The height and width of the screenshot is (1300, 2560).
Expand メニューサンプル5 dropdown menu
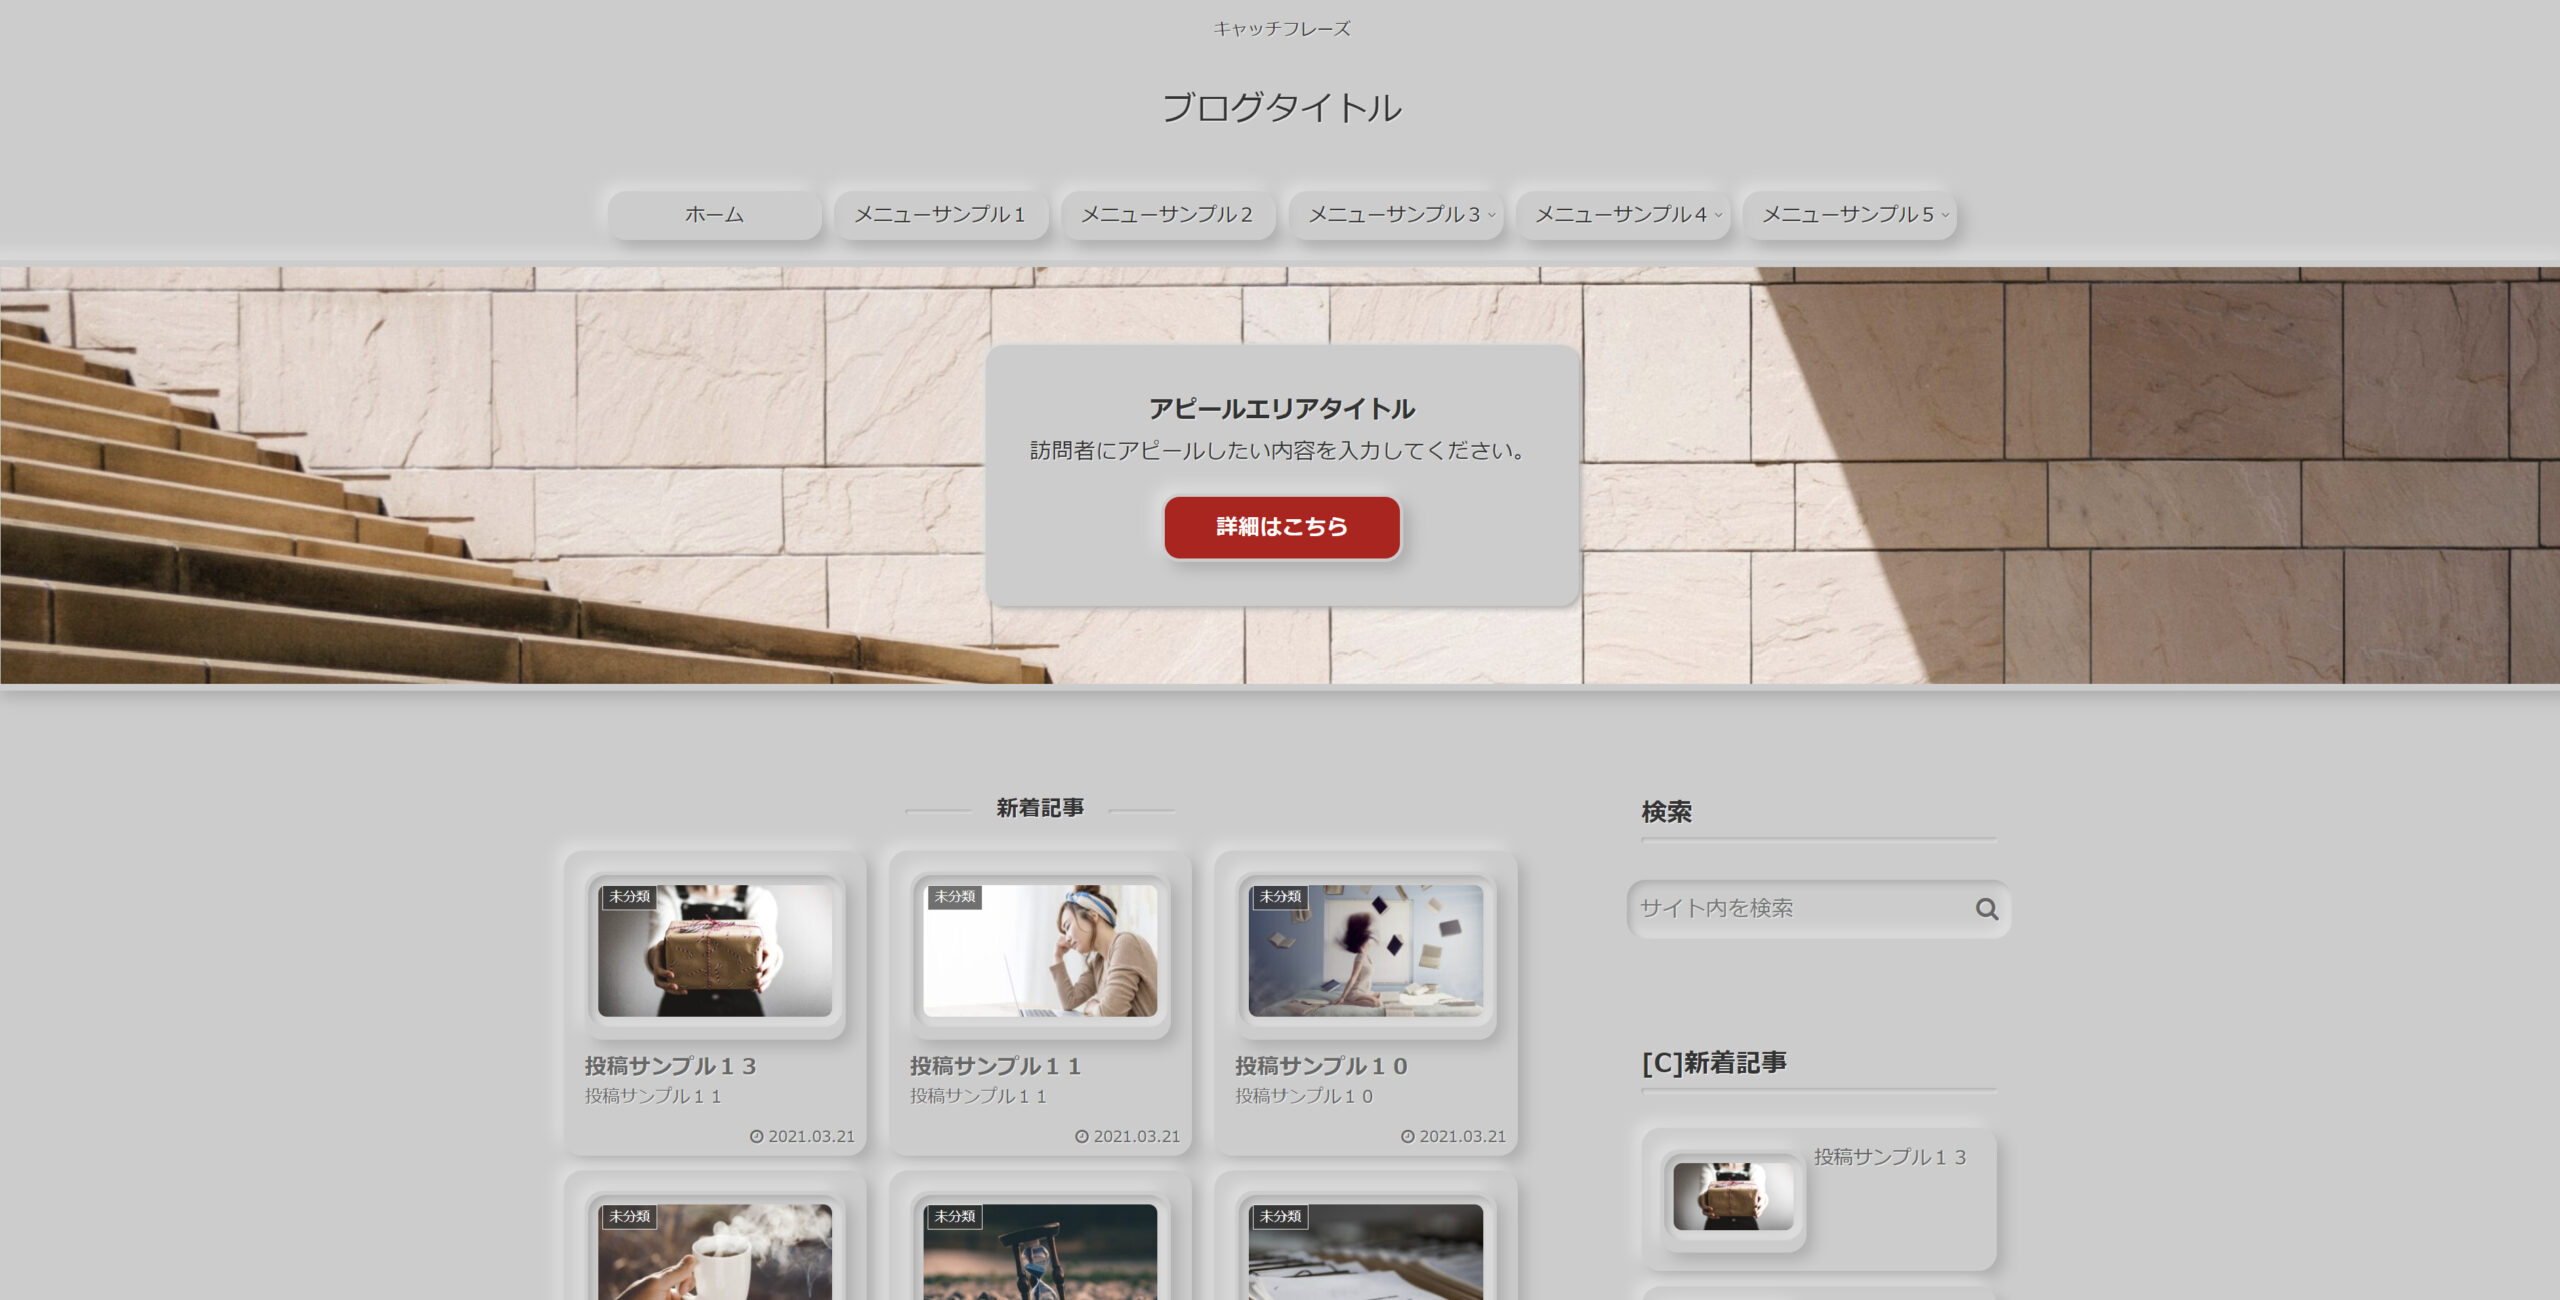pyautogui.click(x=1850, y=214)
